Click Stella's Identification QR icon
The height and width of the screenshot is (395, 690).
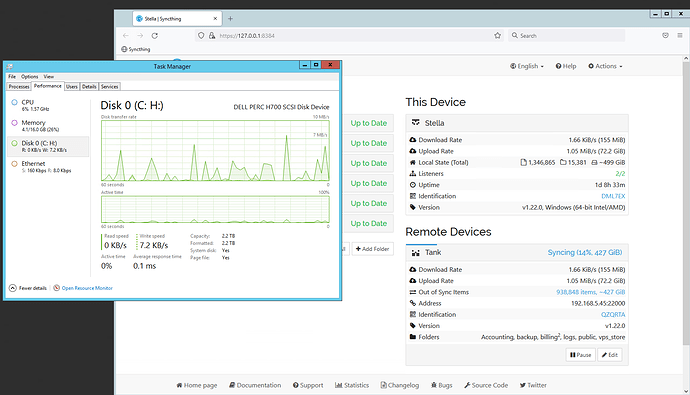[x=413, y=196]
